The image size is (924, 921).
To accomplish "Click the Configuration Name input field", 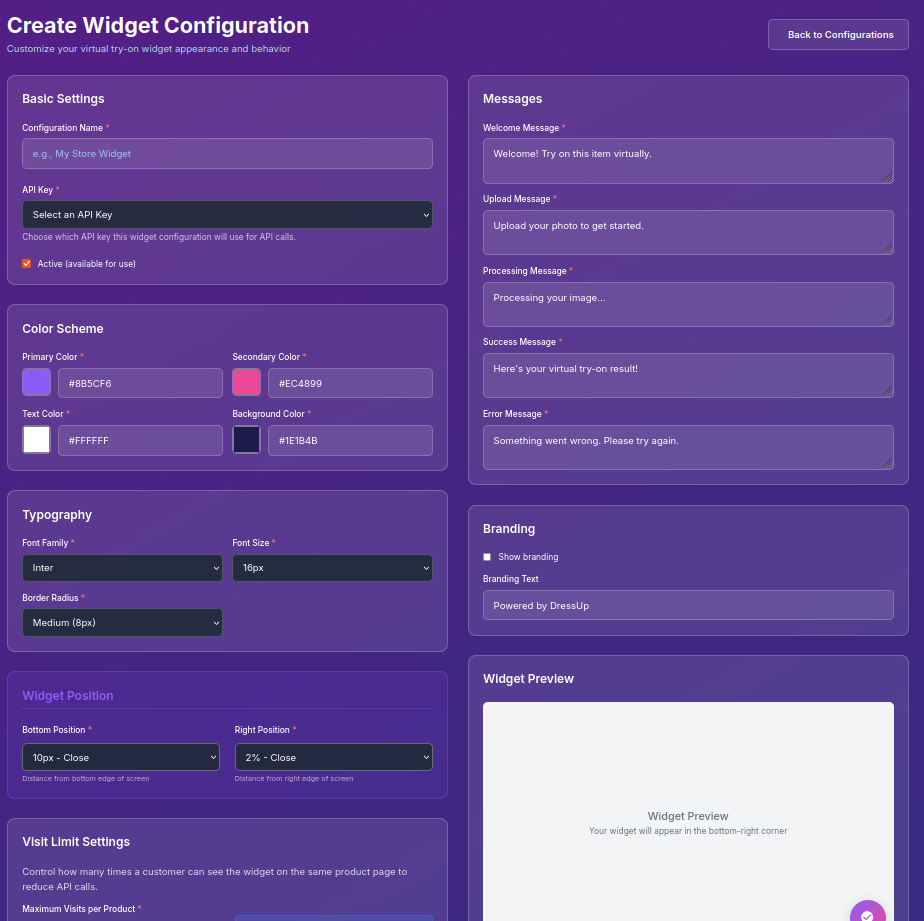I will pyautogui.click(x=227, y=153).
